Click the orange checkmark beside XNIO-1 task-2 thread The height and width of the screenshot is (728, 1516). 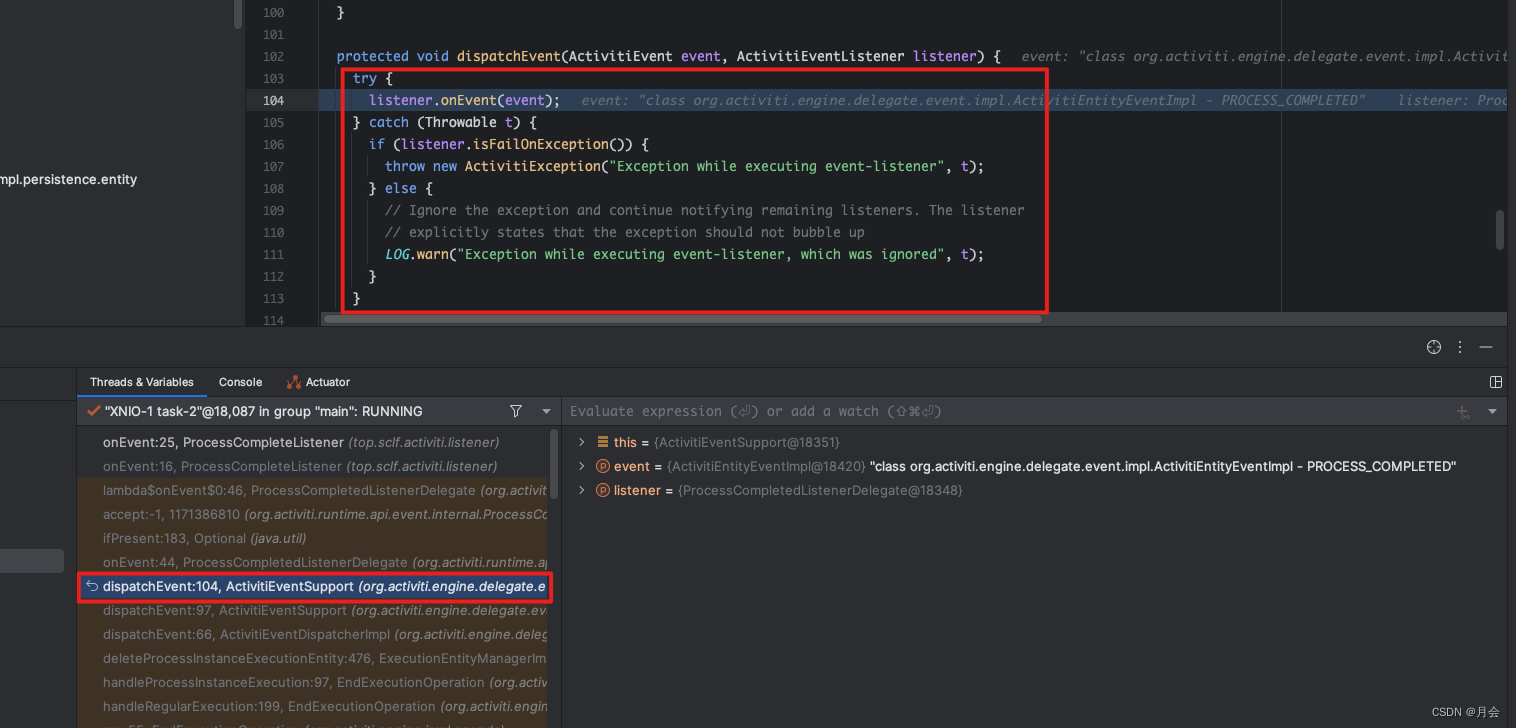(93, 411)
